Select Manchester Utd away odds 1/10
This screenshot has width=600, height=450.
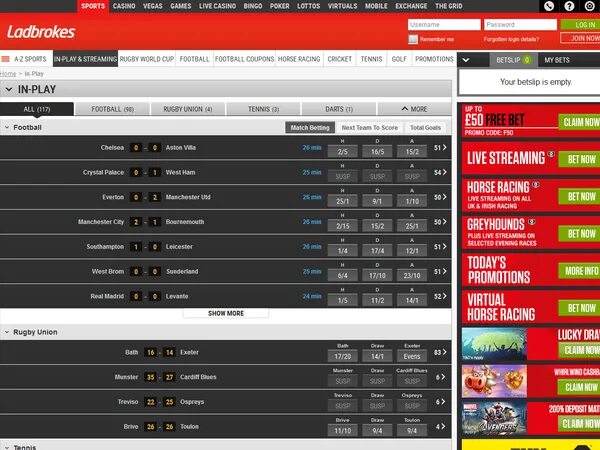click(x=412, y=201)
